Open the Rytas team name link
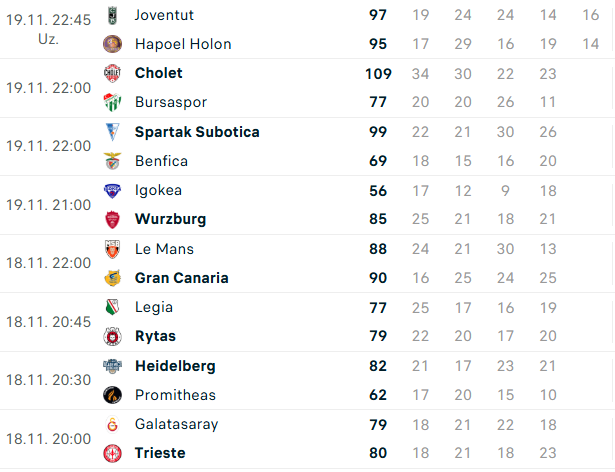Viewport: 615px width, 472px height. point(157,336)
